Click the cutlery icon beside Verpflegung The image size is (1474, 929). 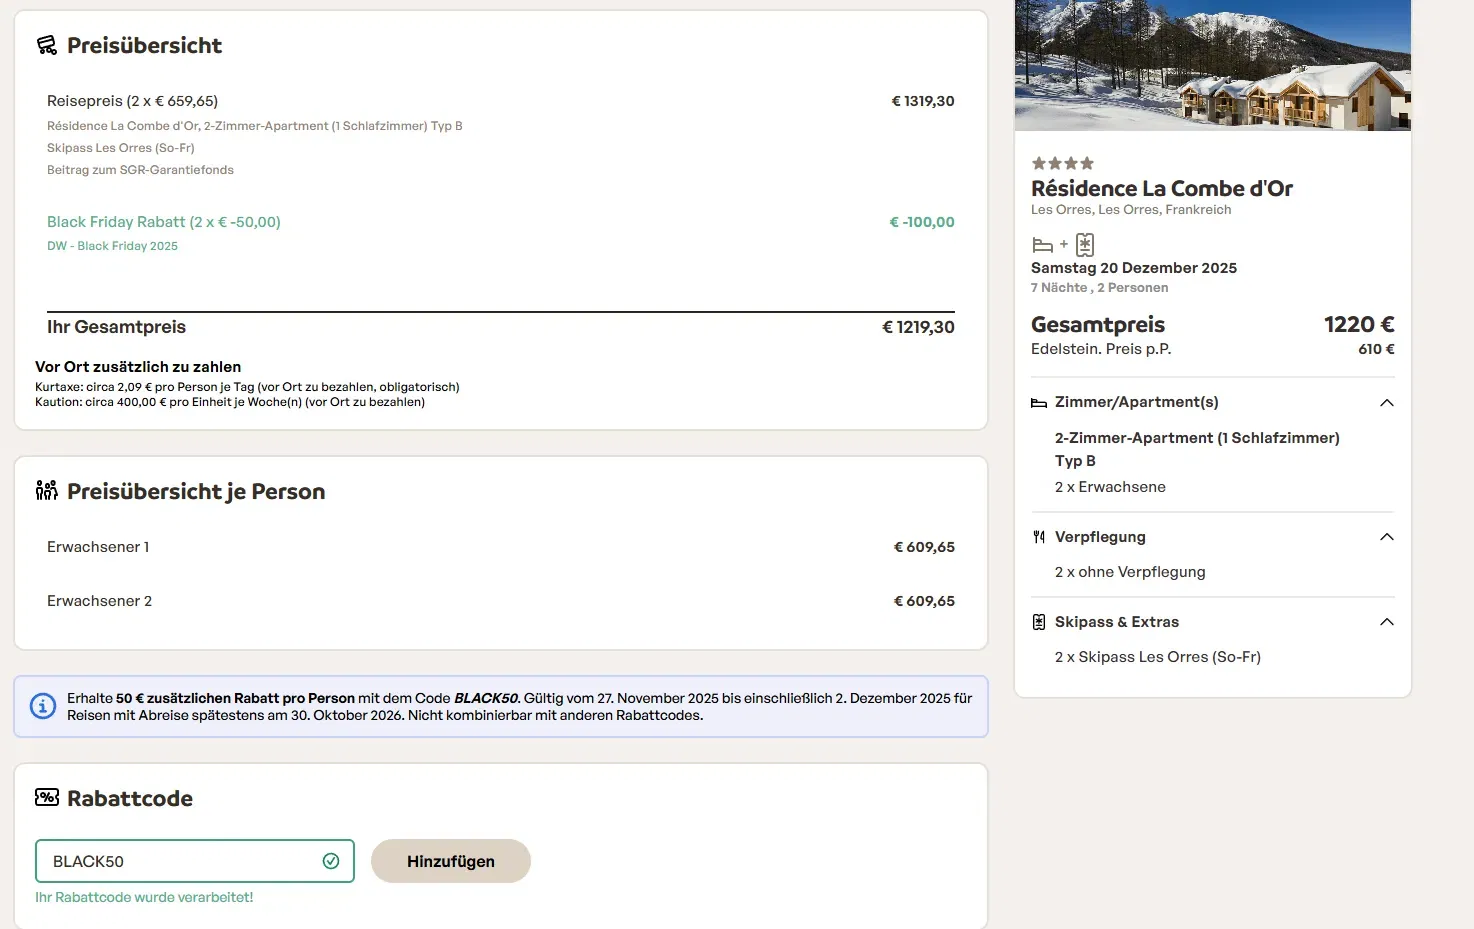pyautogui.click(x=1039, y=537)
